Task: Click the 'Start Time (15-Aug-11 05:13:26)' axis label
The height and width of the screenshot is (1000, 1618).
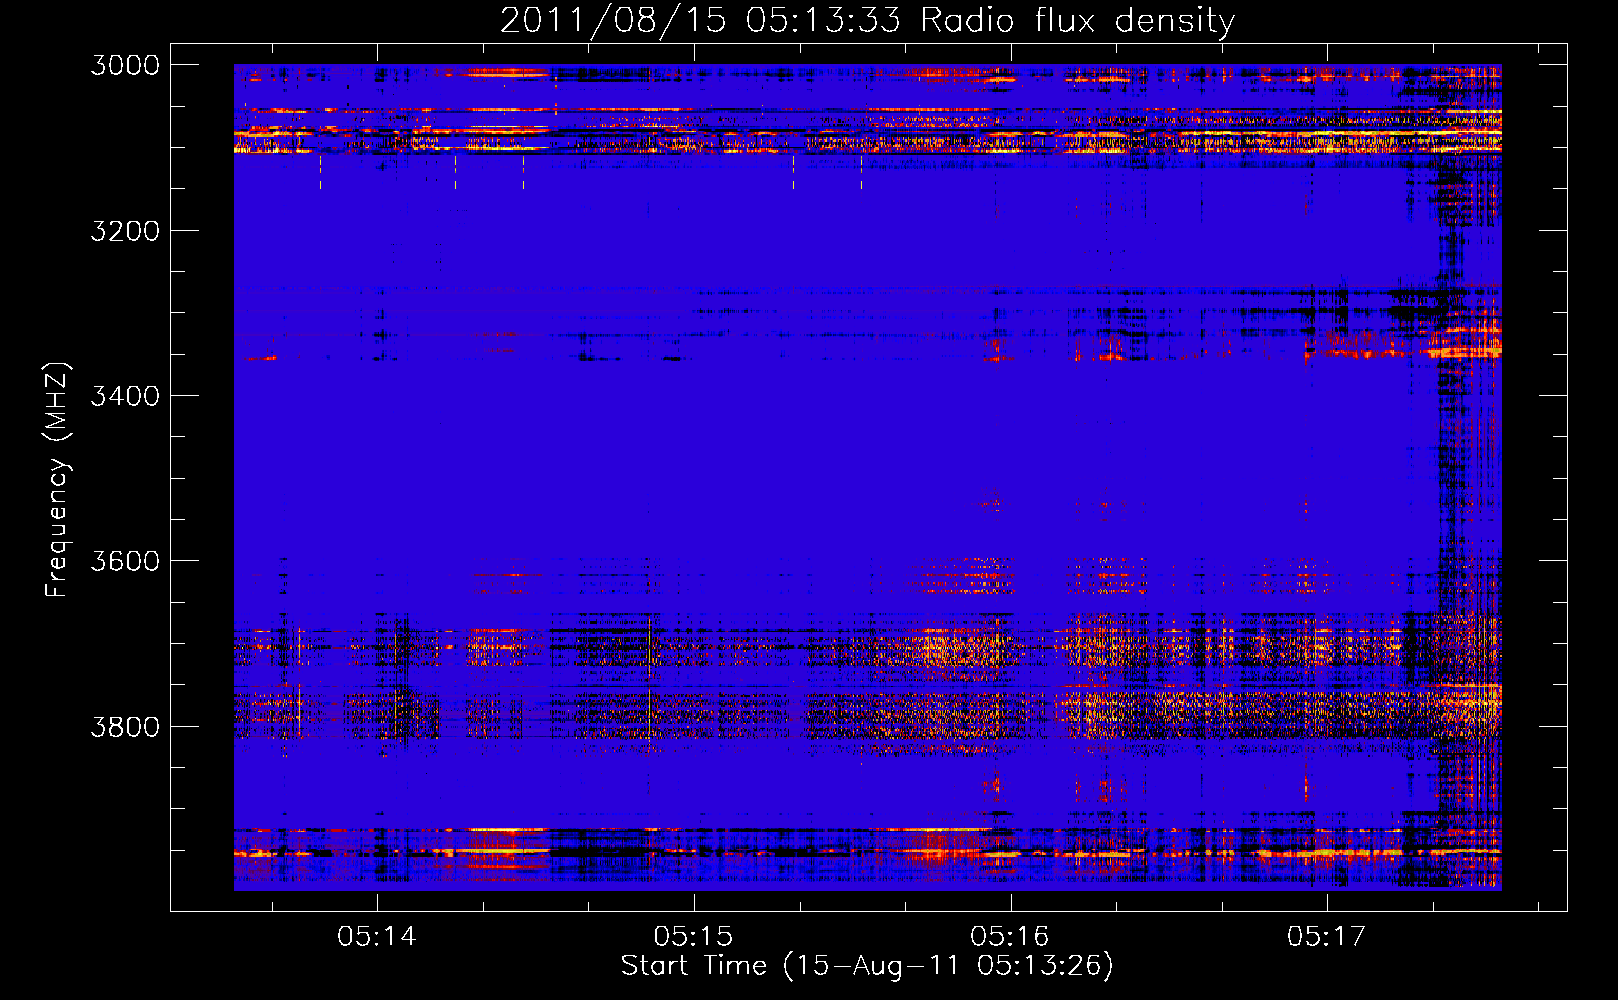Action: click(867, 966)
